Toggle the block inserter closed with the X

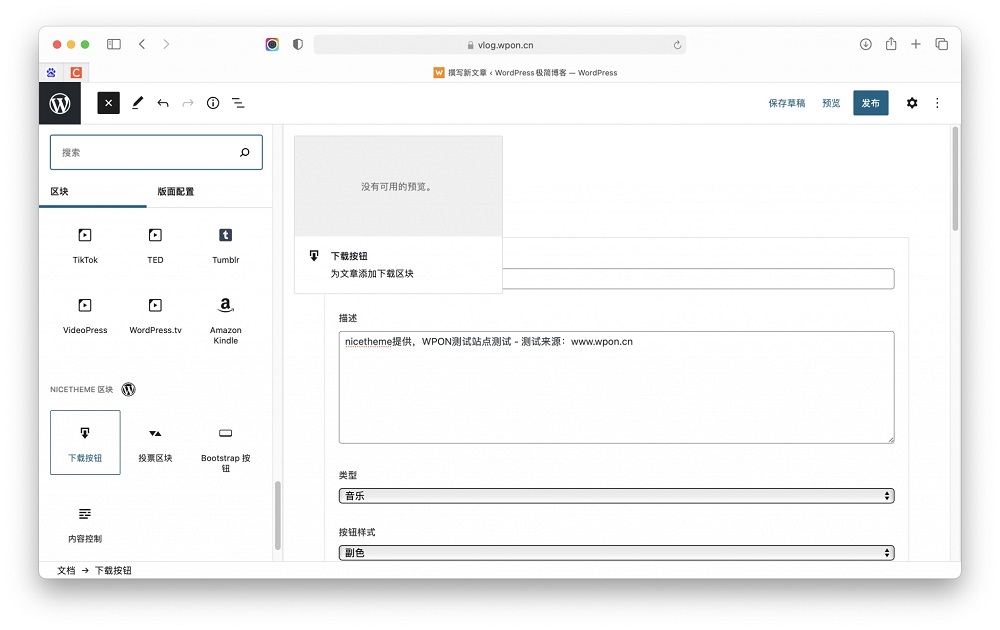tap(108, 103)
